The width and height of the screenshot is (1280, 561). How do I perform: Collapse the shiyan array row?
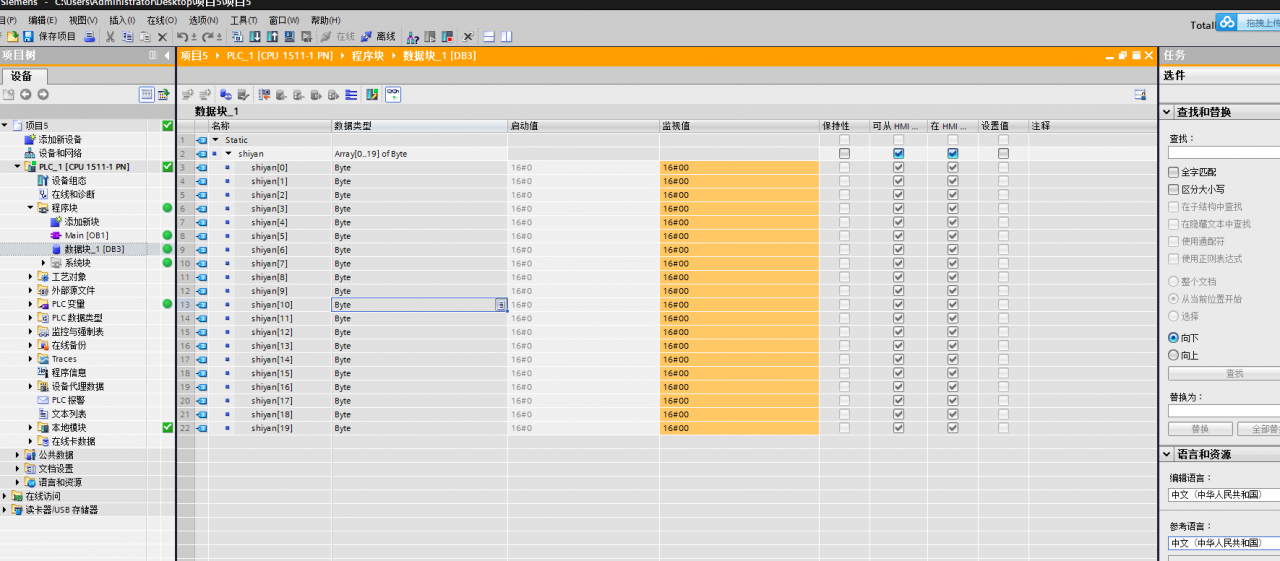coord(228,154)
